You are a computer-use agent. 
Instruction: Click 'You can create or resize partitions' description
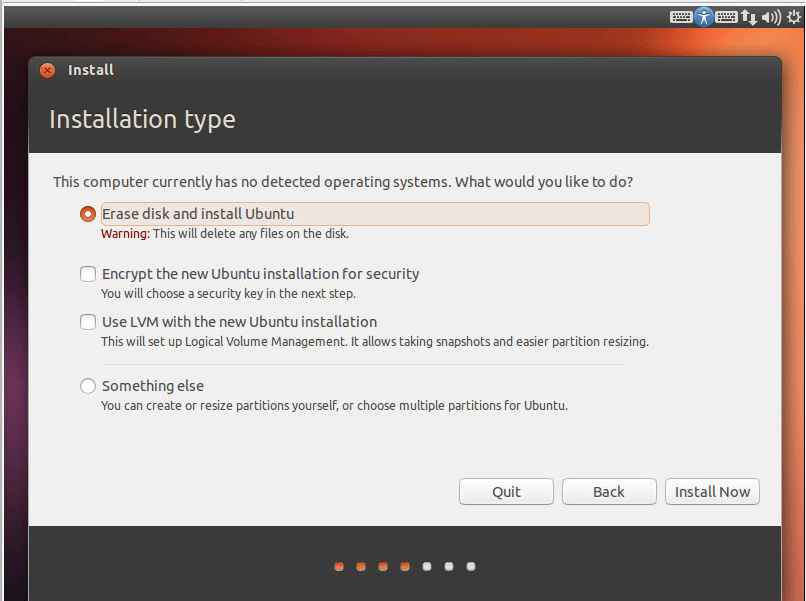[x=334, y=406]
